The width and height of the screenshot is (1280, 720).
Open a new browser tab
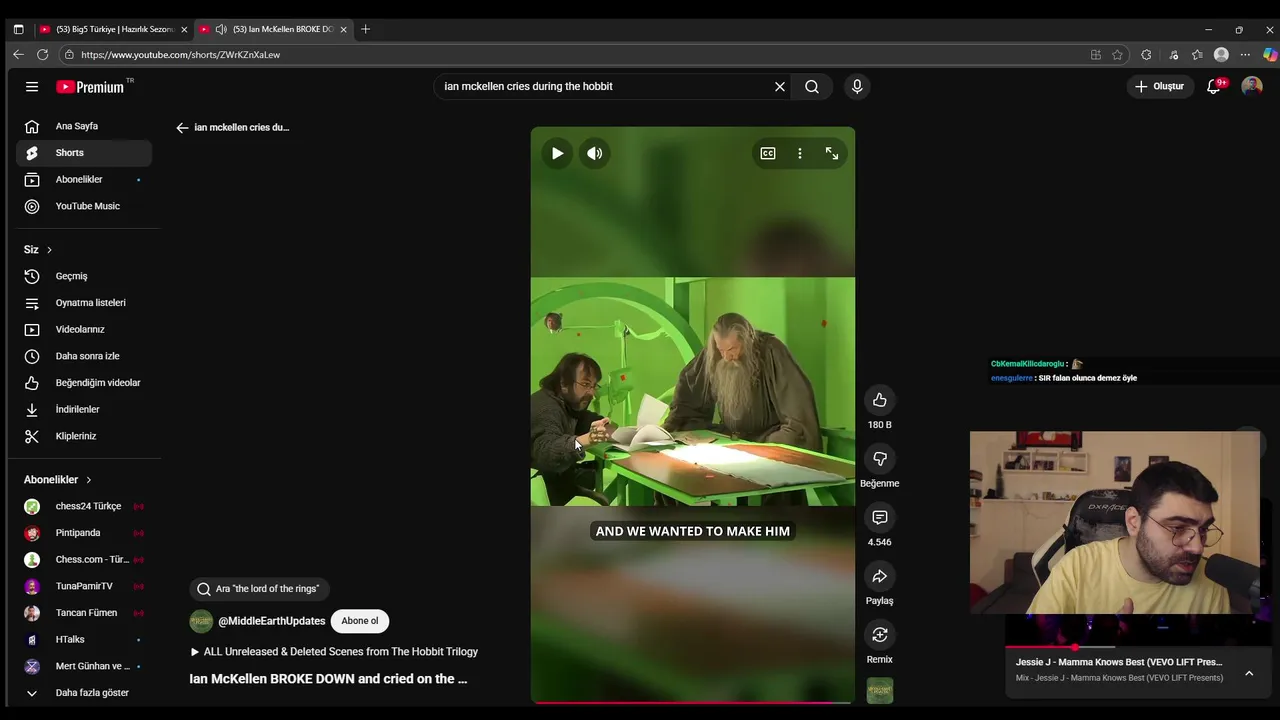(365, 30)
